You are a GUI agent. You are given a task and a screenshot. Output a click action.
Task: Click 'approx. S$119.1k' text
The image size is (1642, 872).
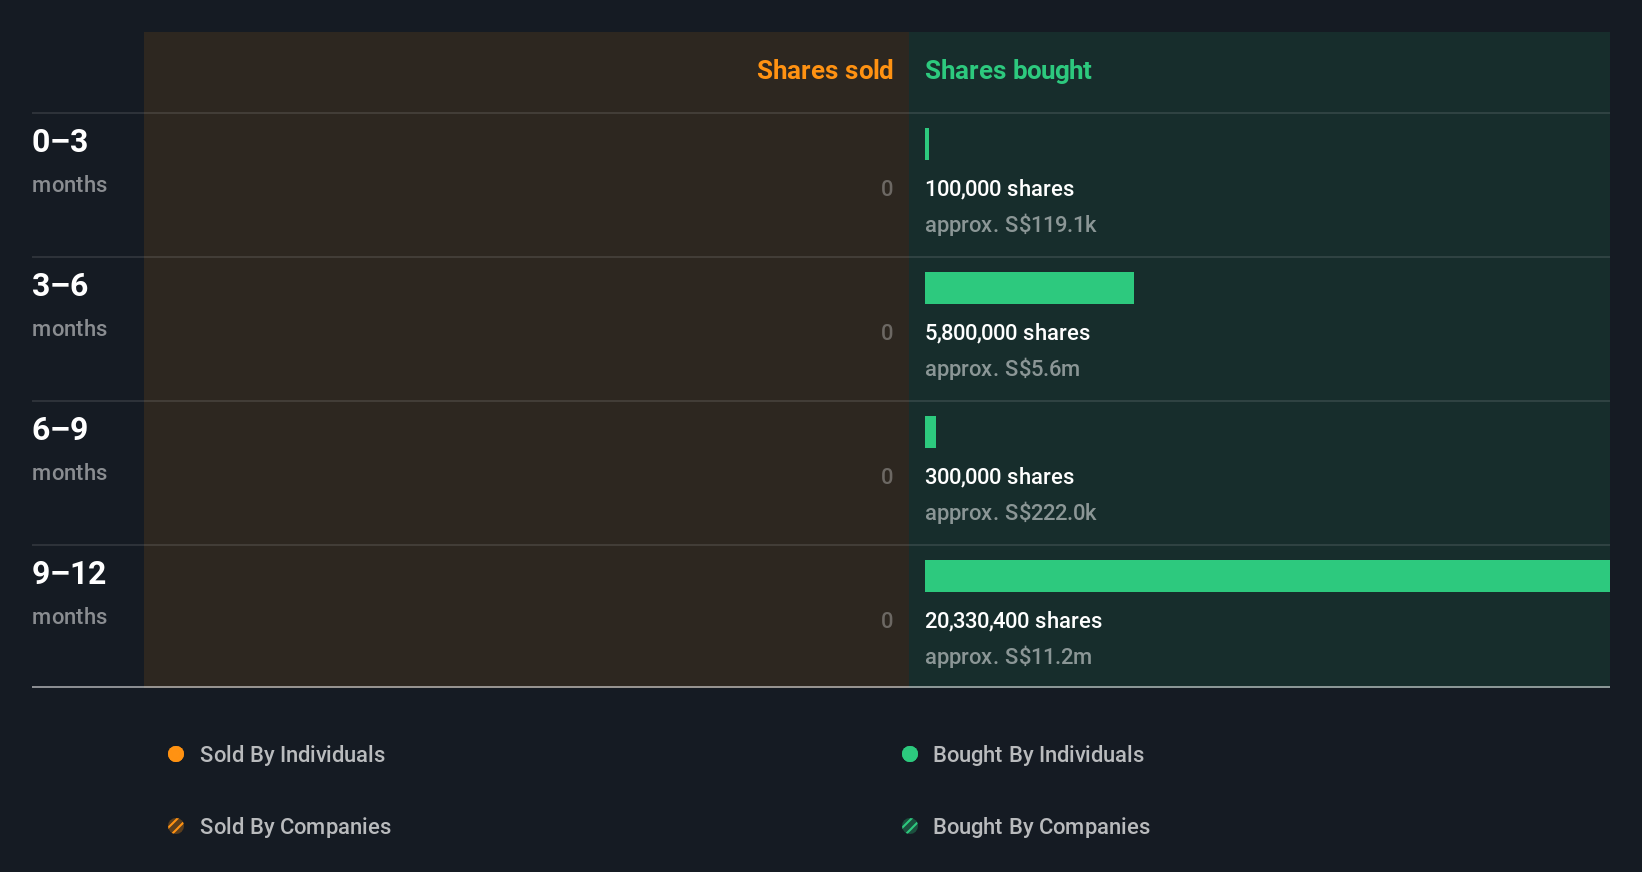[1010, 224]
